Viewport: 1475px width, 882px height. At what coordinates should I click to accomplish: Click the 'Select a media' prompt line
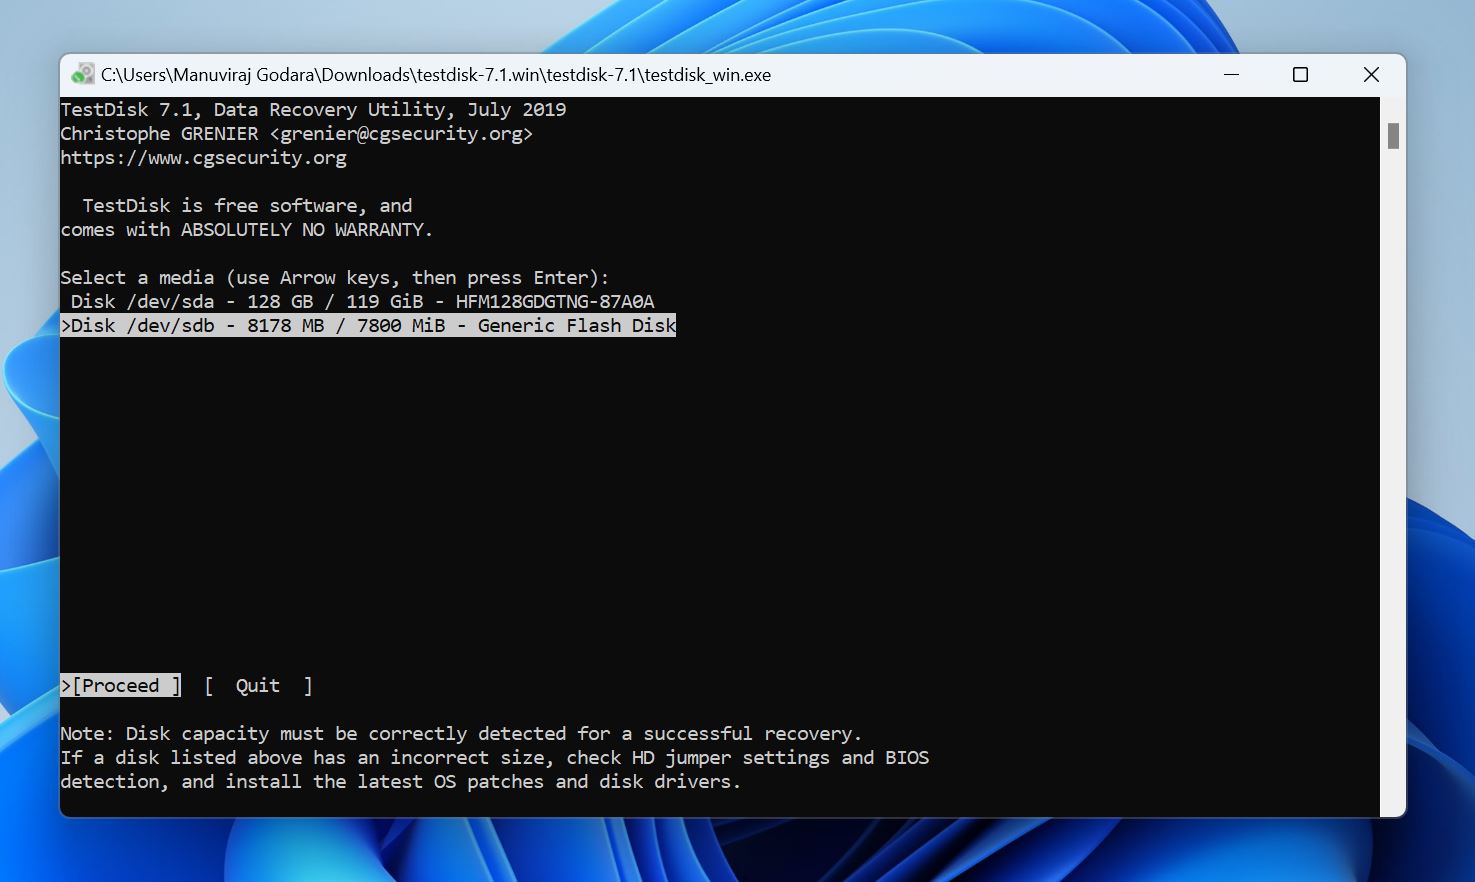pos(335,278)
